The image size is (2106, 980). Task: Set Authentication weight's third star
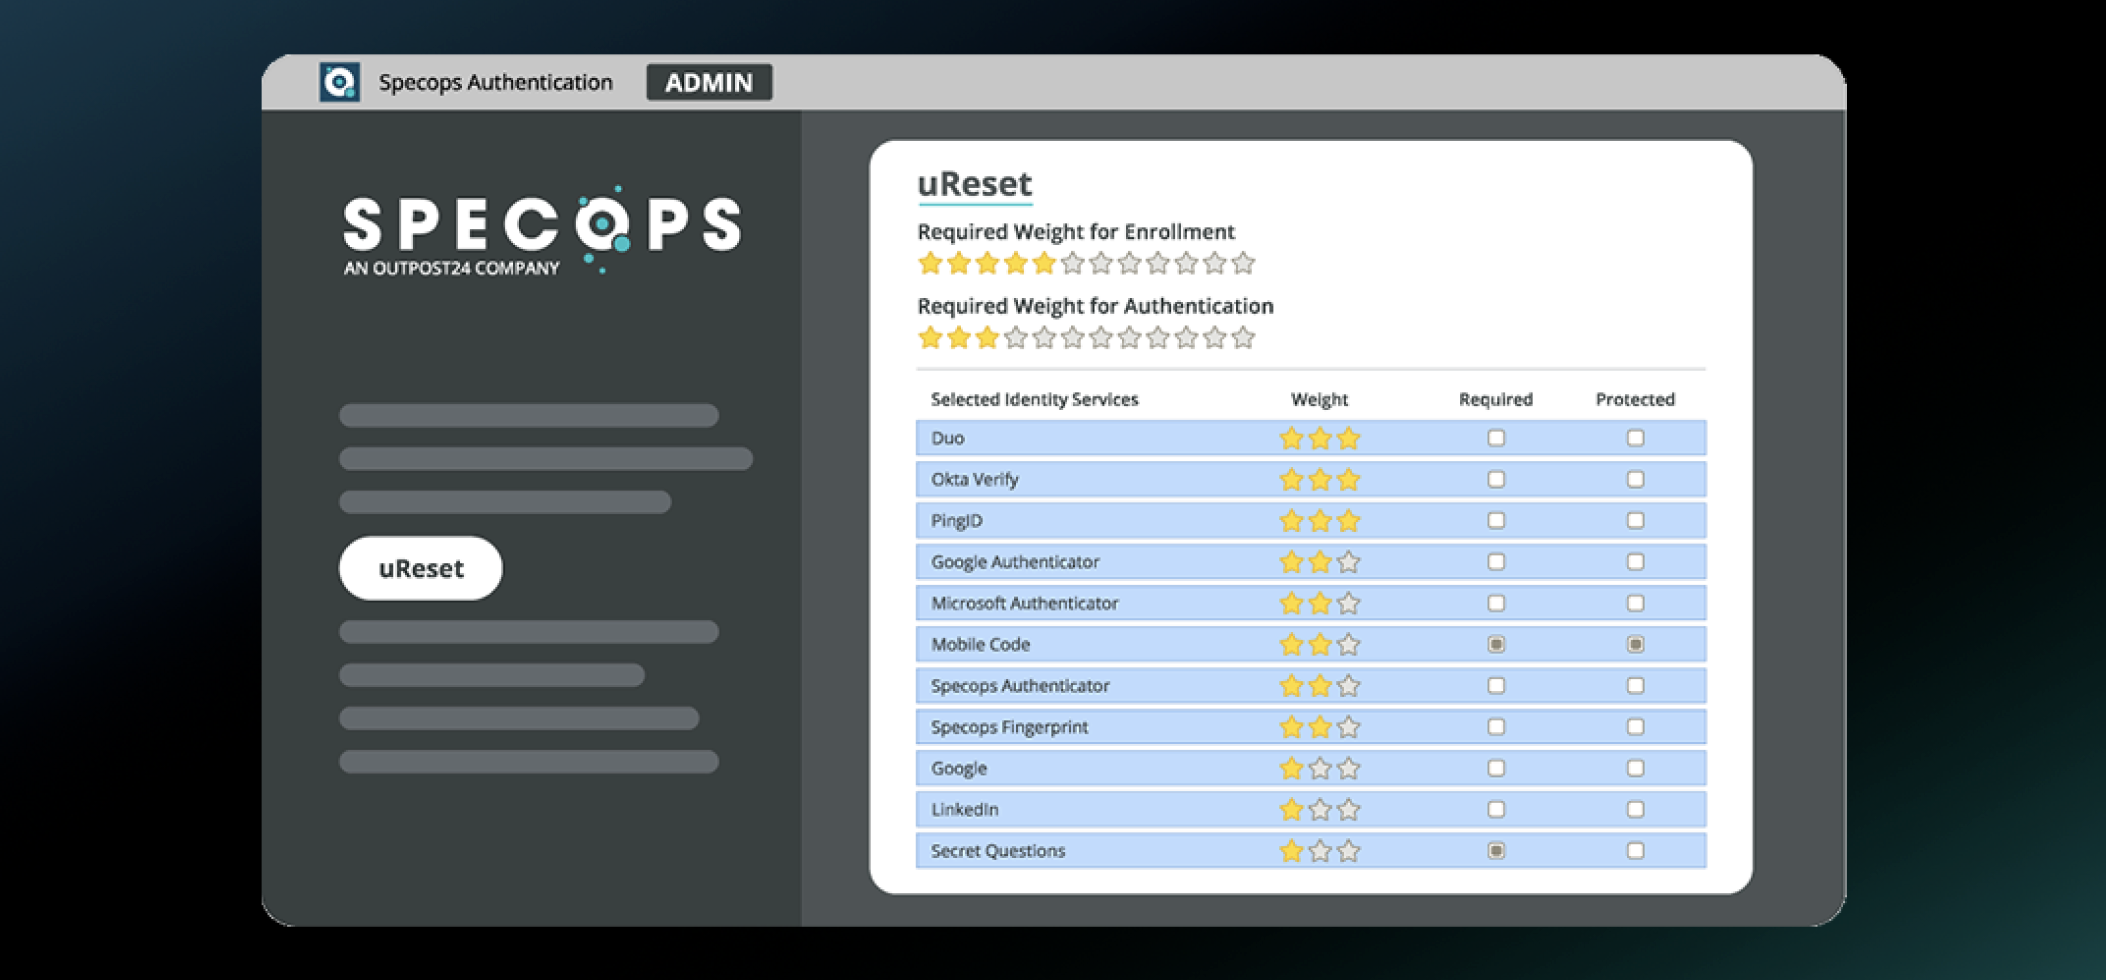[987, 337]
